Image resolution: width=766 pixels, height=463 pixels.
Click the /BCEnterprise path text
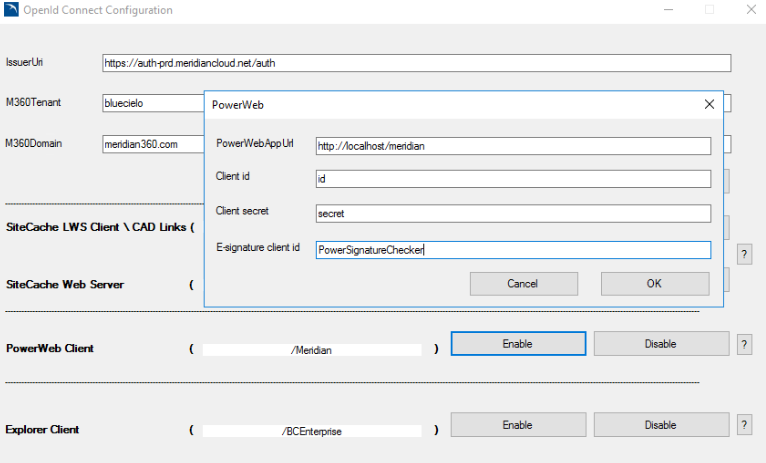pos(311,431)
